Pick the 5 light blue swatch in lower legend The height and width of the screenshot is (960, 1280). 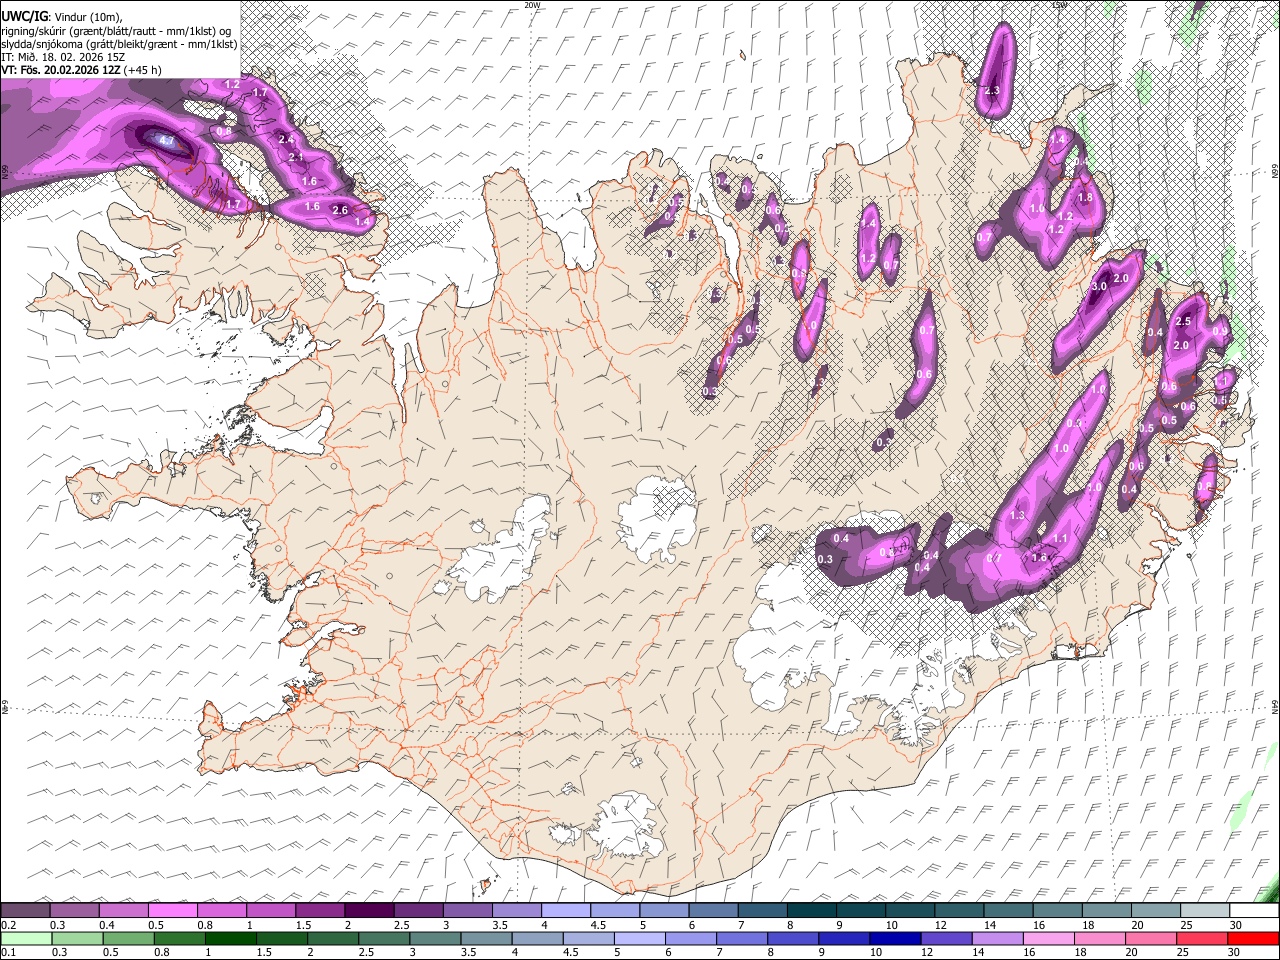[x=640, y=939]
